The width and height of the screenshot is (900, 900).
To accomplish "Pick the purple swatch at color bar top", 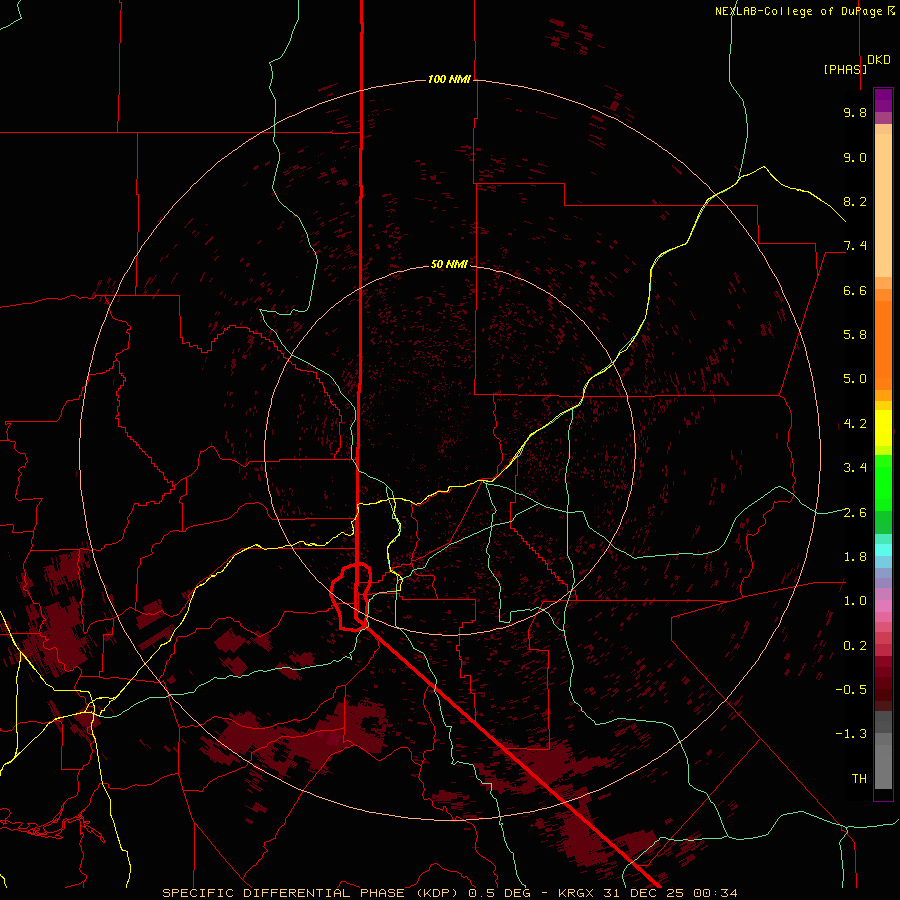I will coord(883,100).
